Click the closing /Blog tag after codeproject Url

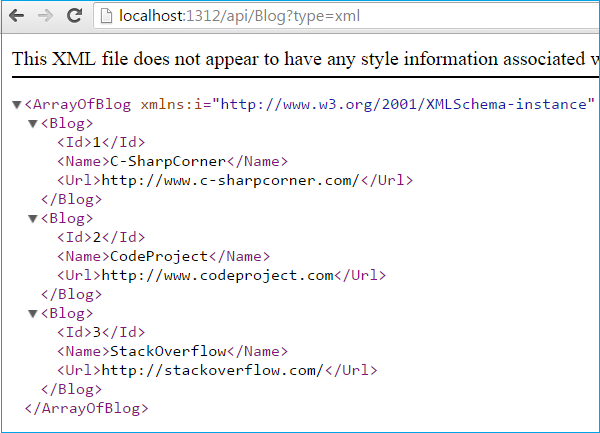(72, 294)
